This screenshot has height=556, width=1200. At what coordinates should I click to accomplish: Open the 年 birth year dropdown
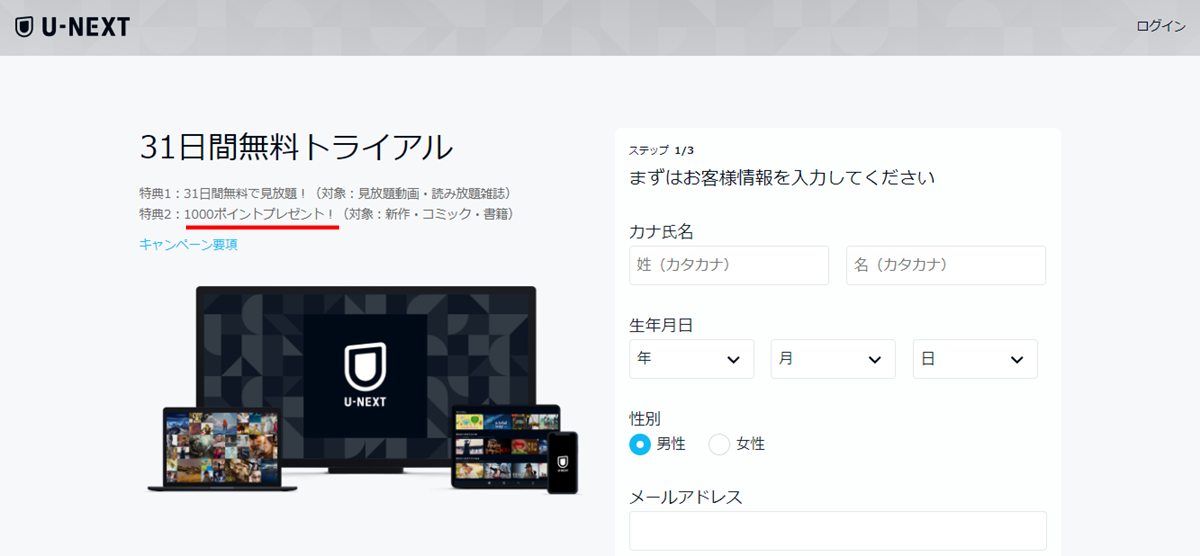(691, 359)
